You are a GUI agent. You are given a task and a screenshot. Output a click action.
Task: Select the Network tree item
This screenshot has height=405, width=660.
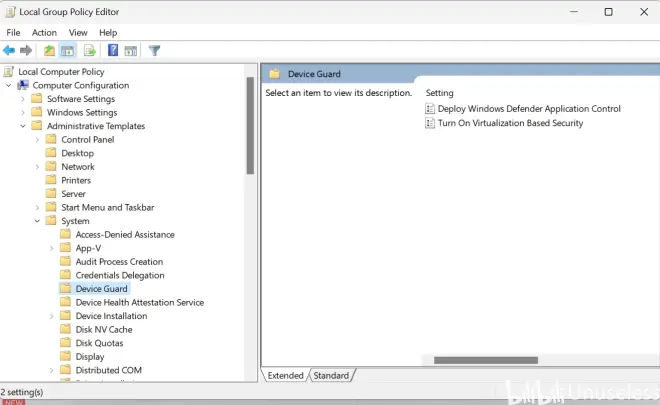coord(78,167)
